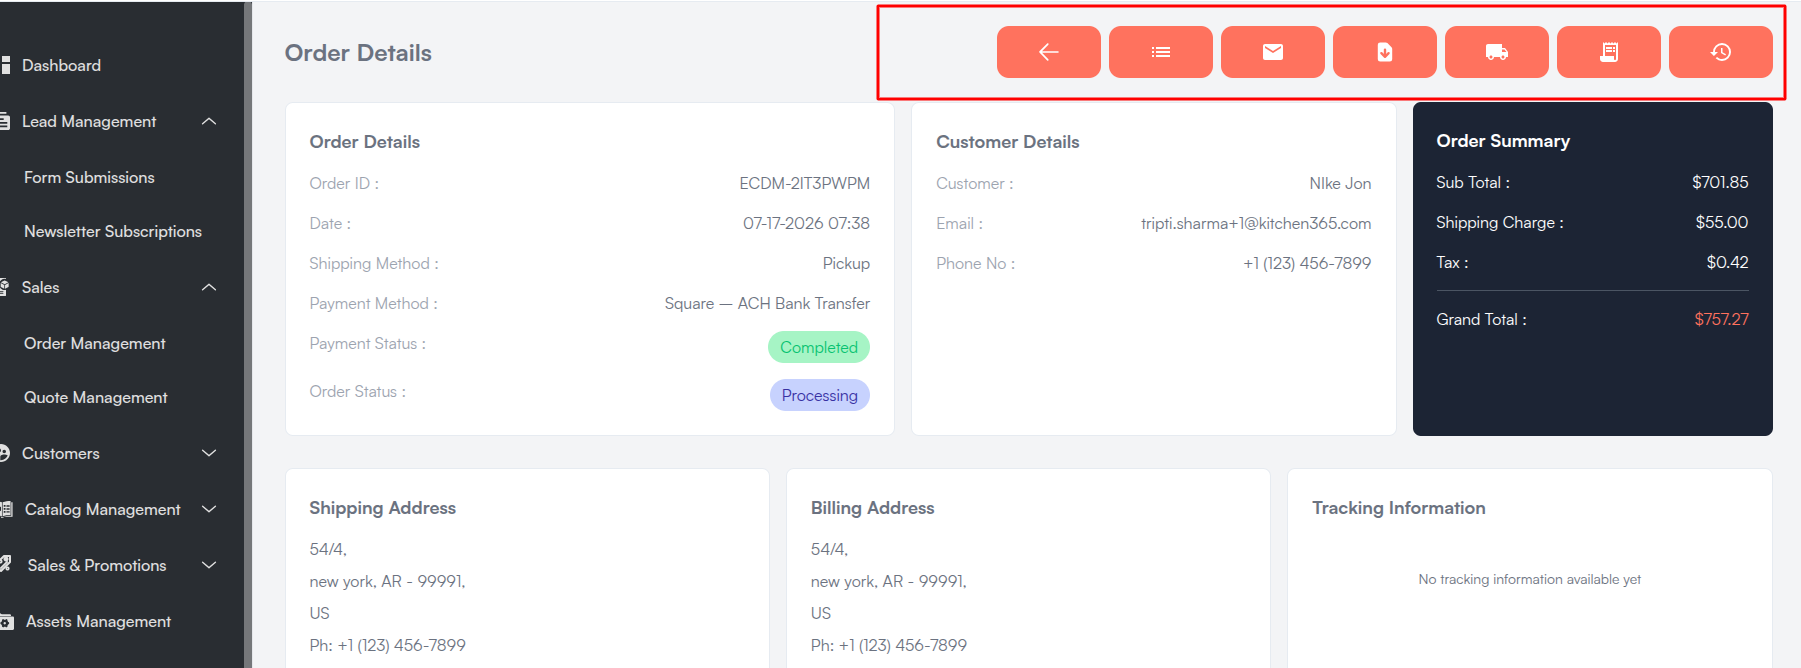Click the Order Summary heading
Viewport: 1801px width, 668px height.
point(1503,141)
